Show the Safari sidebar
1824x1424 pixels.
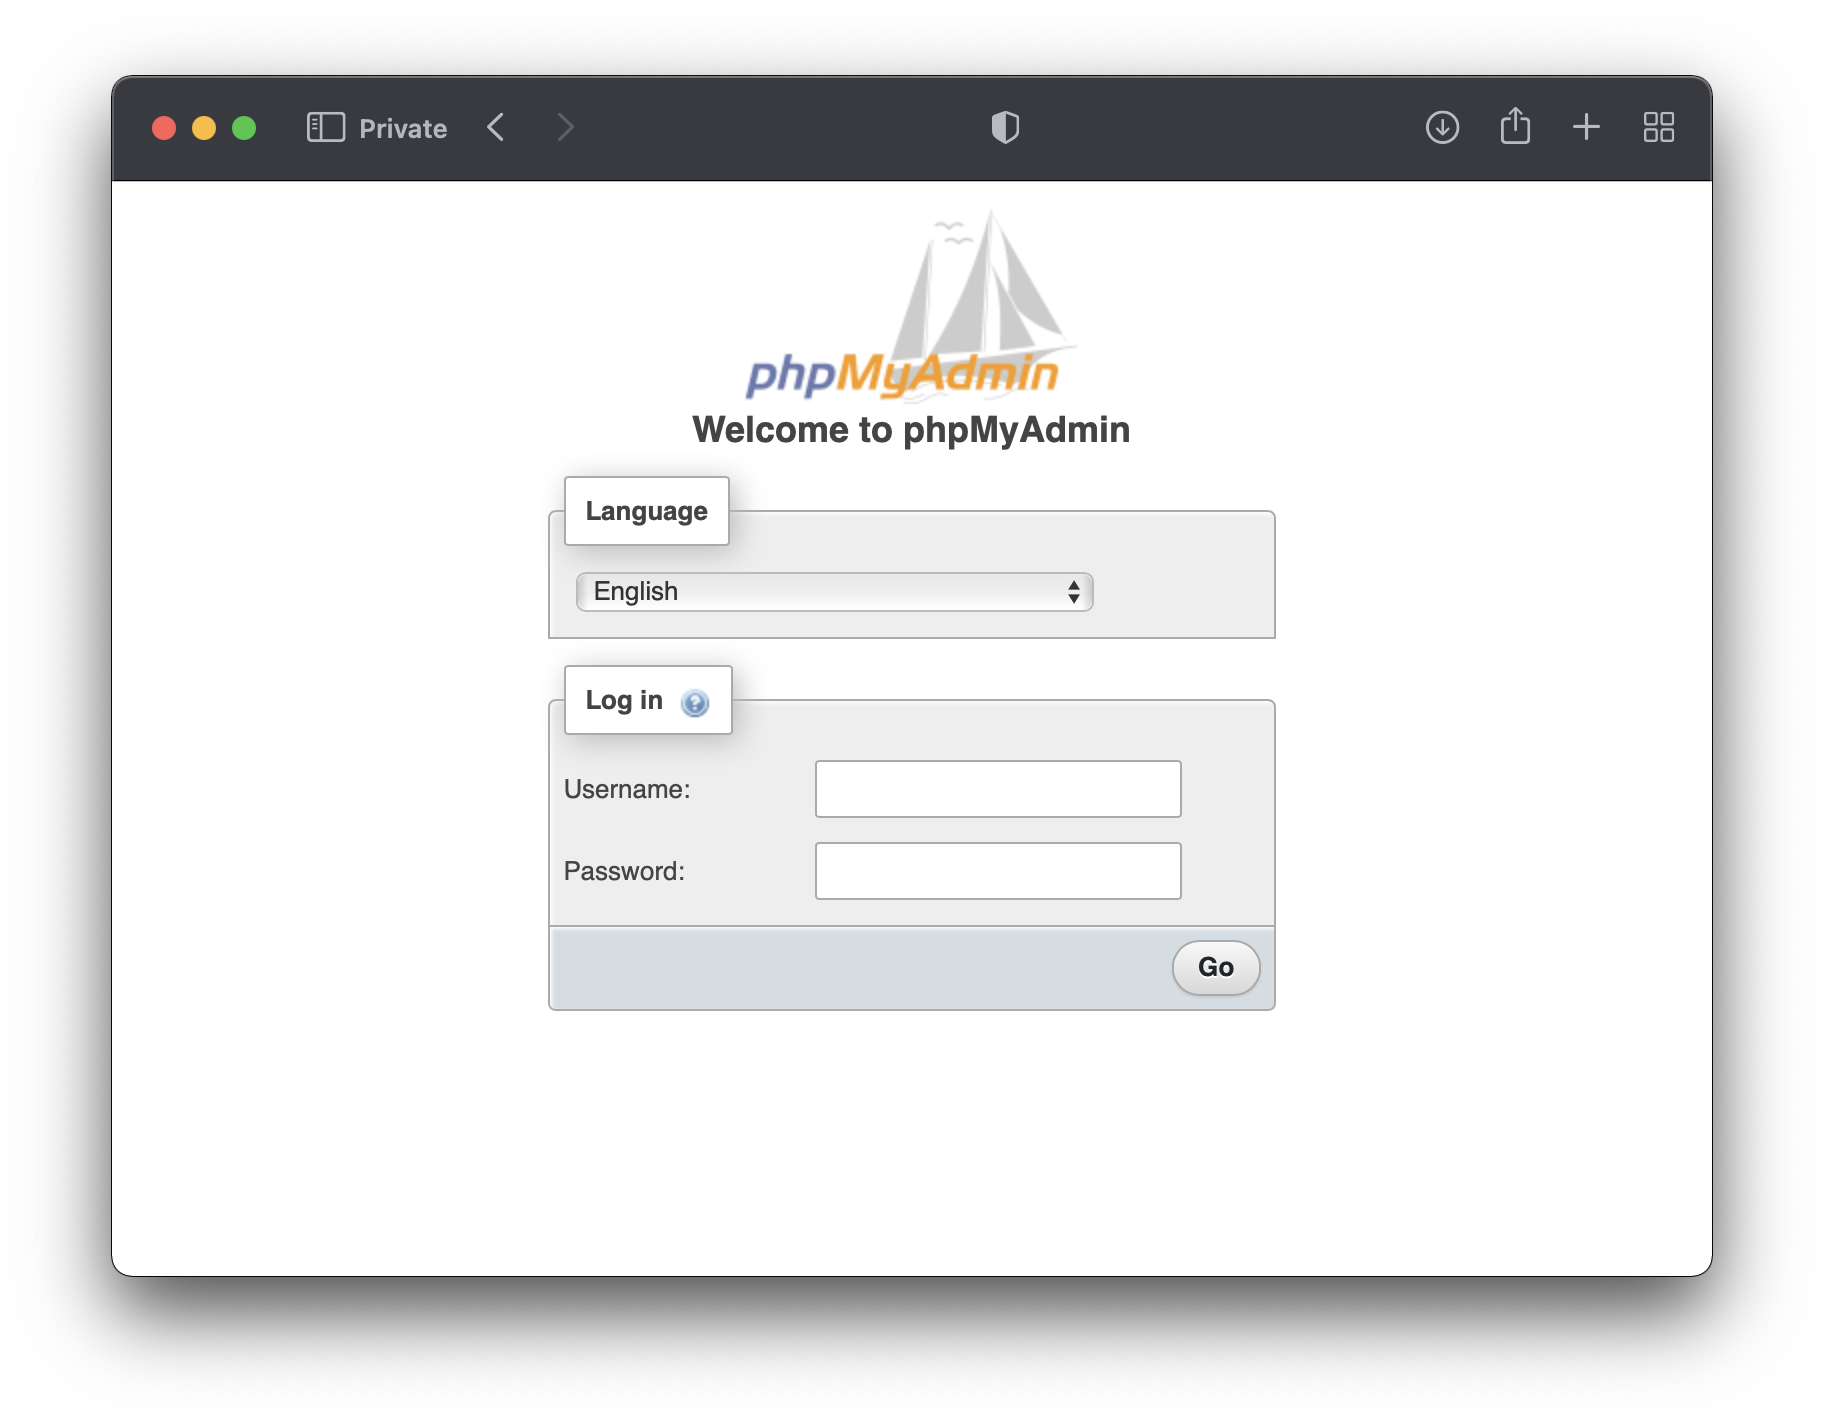point(325,128)
